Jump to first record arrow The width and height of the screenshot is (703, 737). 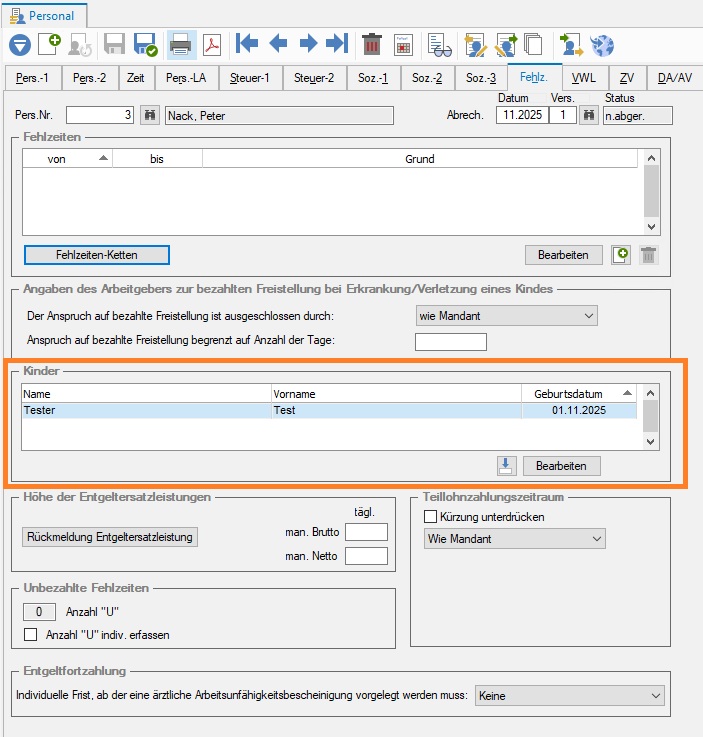point(247,44)
